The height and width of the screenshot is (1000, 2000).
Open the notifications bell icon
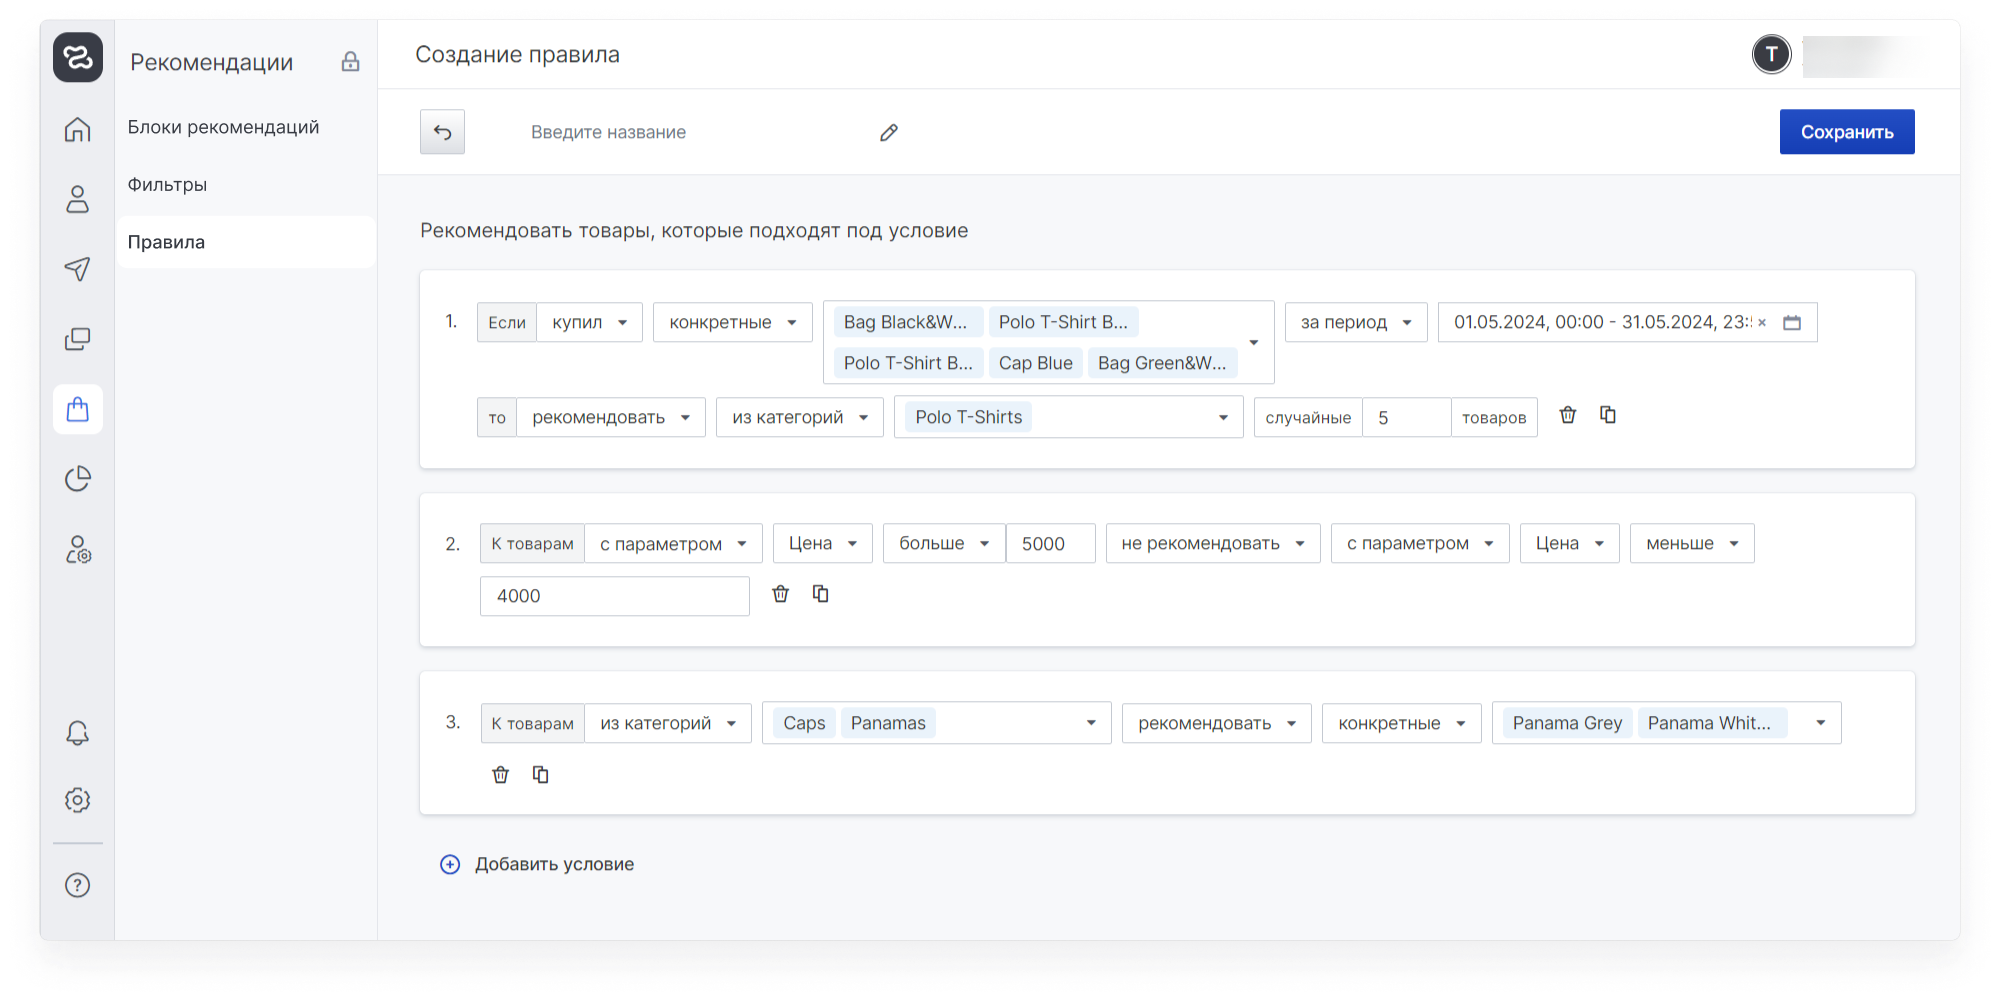[77, 733]
